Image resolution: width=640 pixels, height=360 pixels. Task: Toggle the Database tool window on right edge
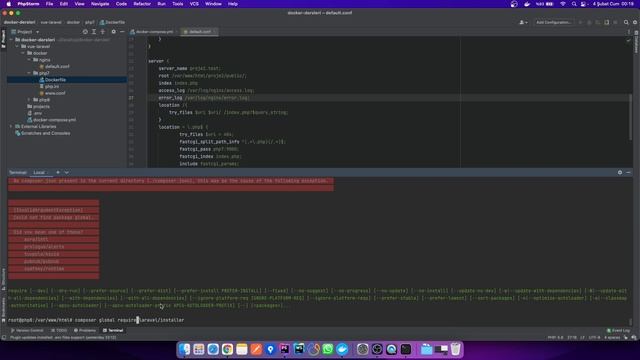tap(636, 42)
